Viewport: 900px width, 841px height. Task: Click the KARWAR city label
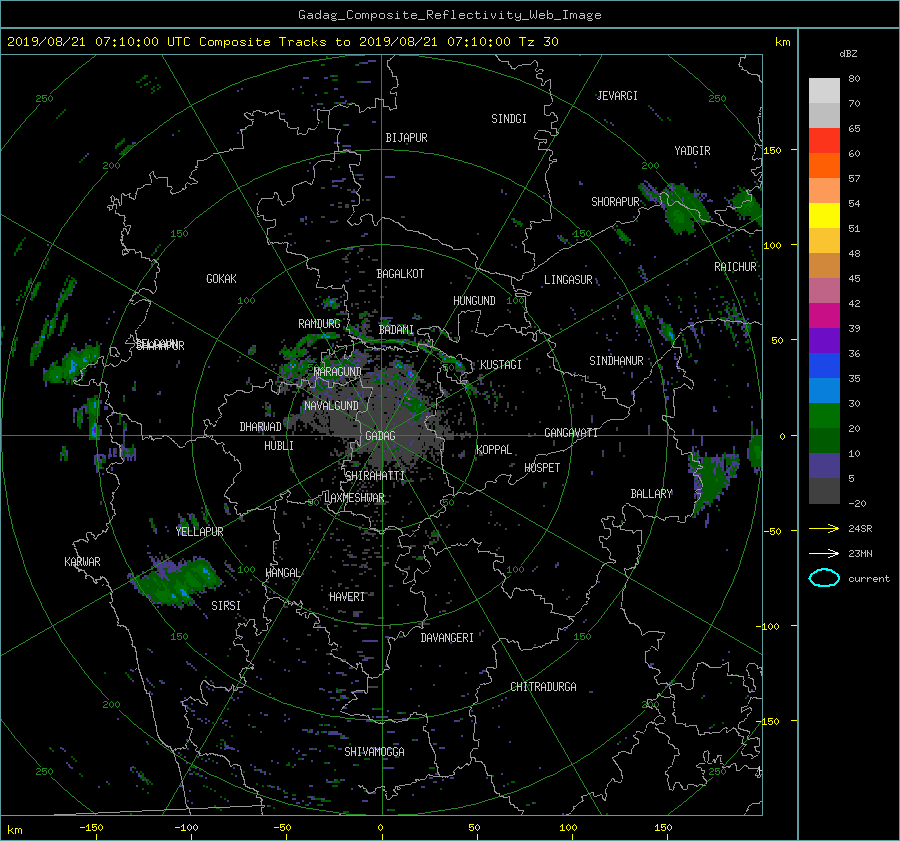82,562
